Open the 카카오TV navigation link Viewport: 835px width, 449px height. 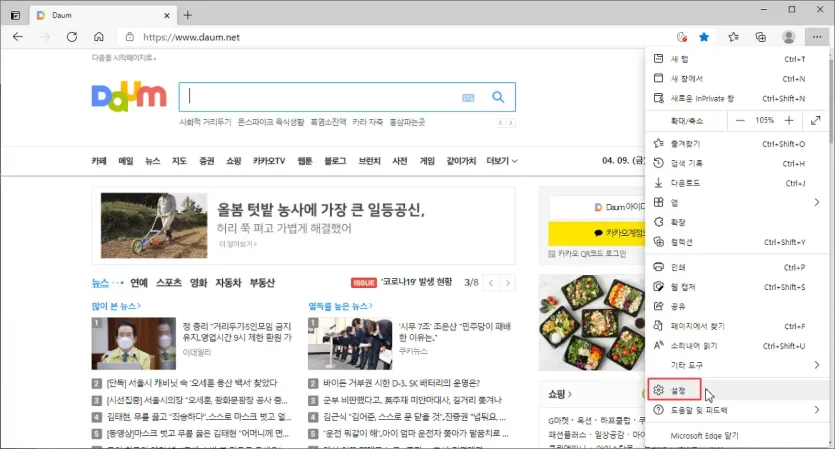coord(269,161)
